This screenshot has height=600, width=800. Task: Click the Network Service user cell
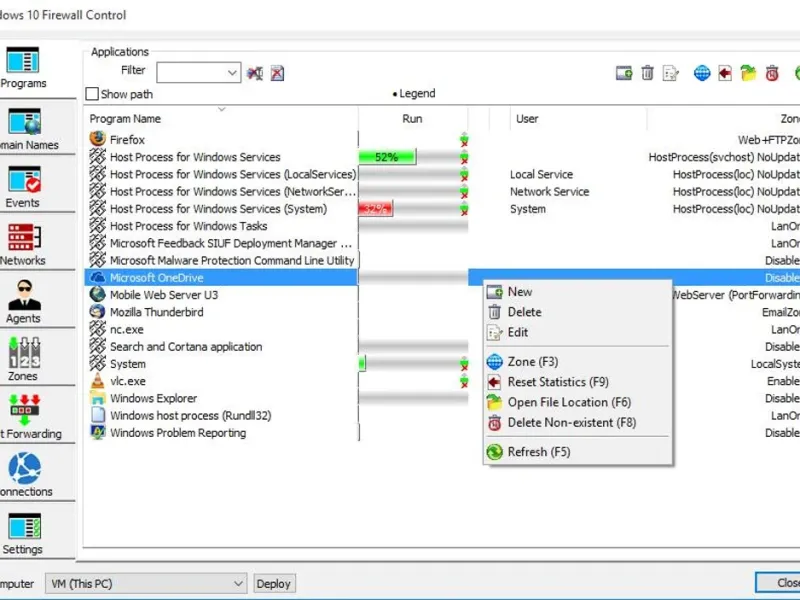549,191
